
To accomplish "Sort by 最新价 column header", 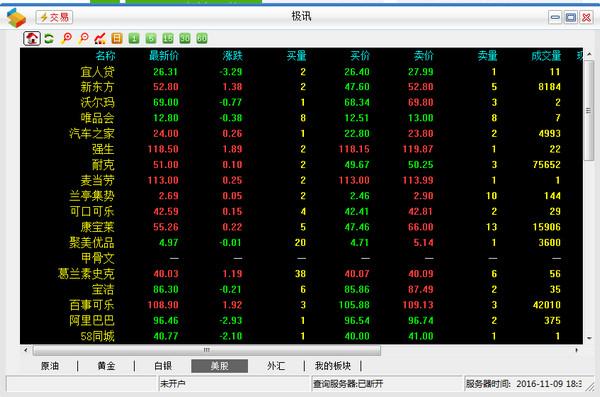I will coord(164,56).
